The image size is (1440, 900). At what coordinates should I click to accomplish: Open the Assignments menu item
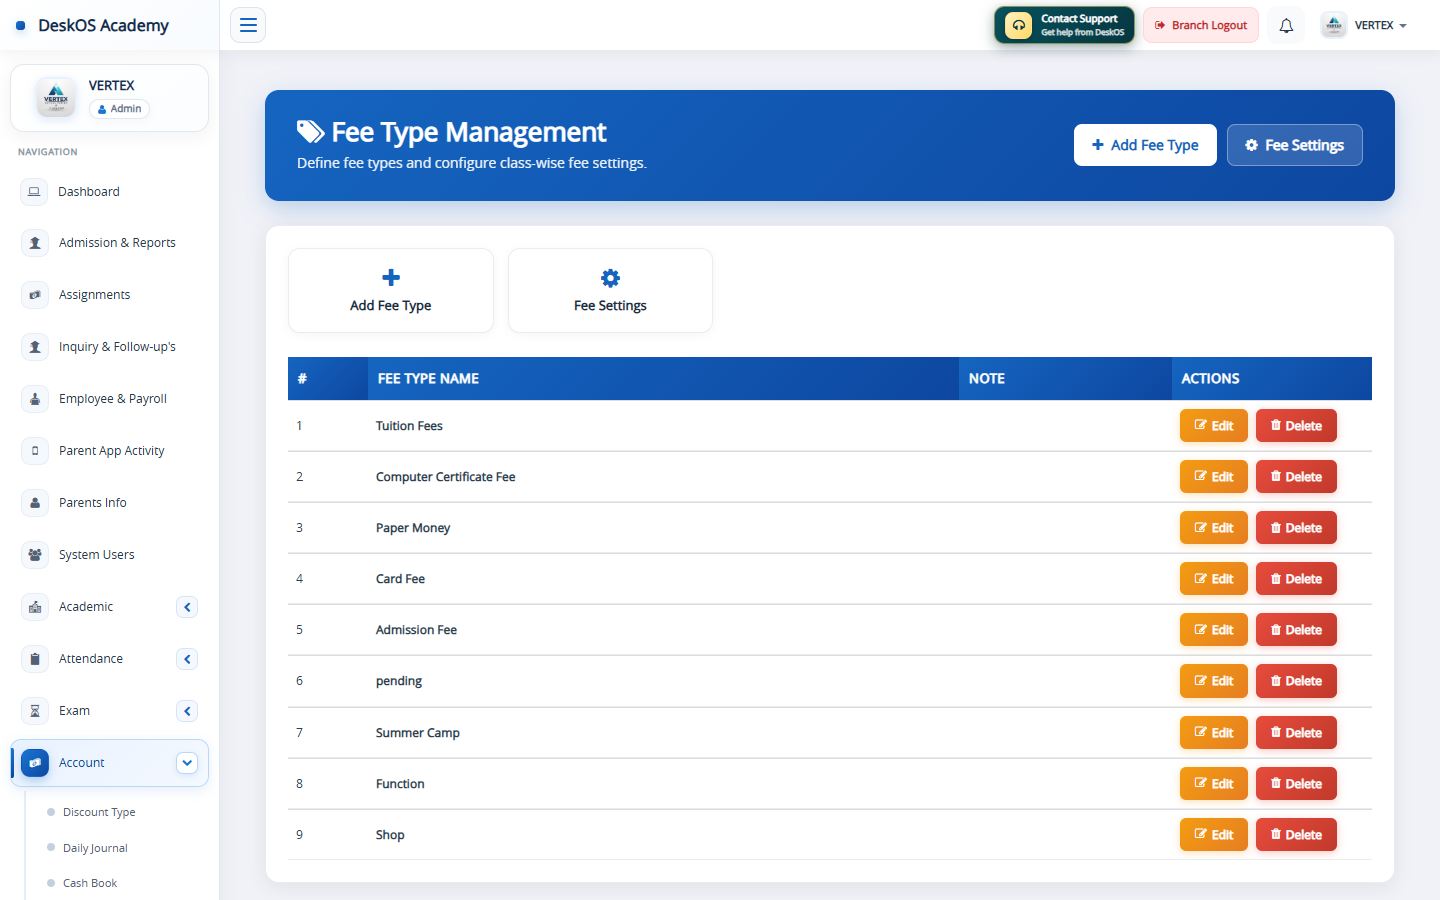[x=109, y=295]
